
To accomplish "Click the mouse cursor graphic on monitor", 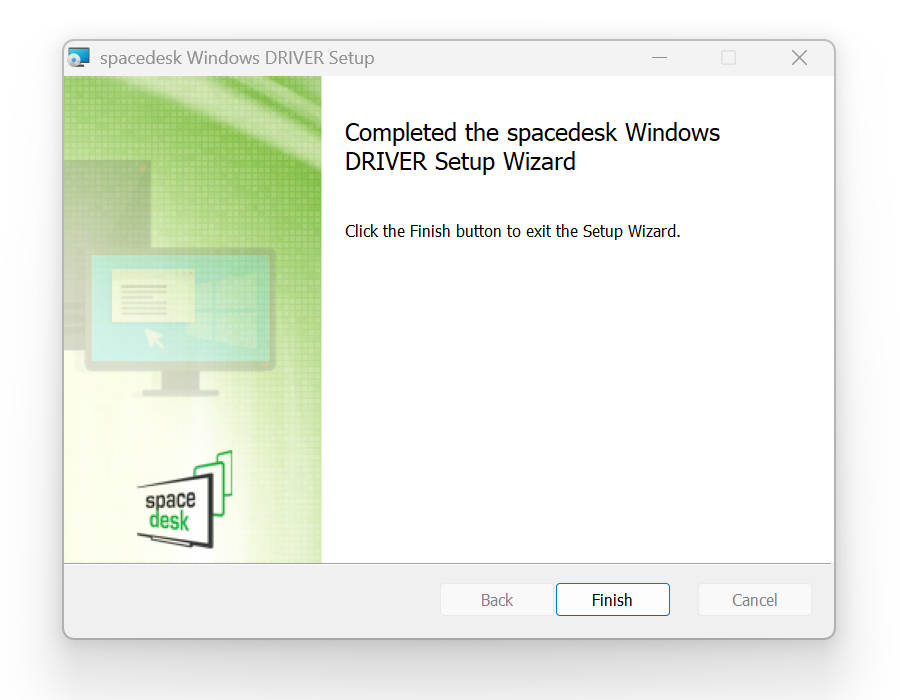I will (x=154, y=338).
